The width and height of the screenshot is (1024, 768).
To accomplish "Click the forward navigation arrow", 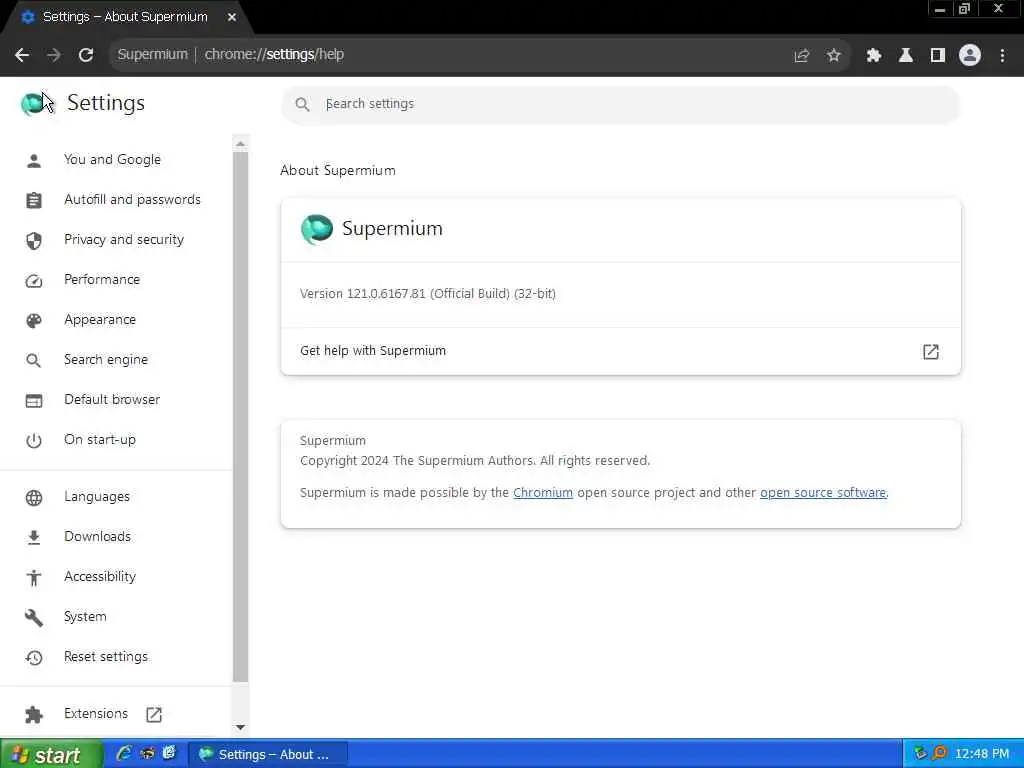I will coord(54,55).
